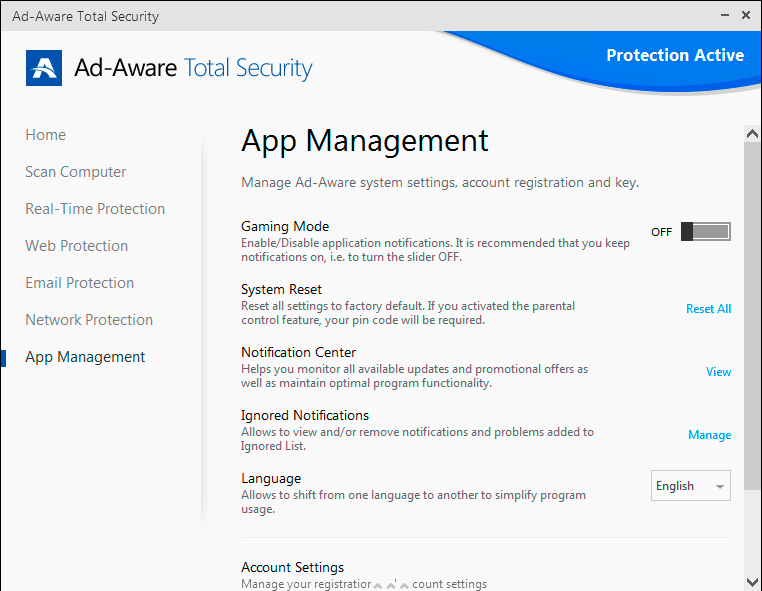Open the Scan Computer section

(x=76, y=172)
